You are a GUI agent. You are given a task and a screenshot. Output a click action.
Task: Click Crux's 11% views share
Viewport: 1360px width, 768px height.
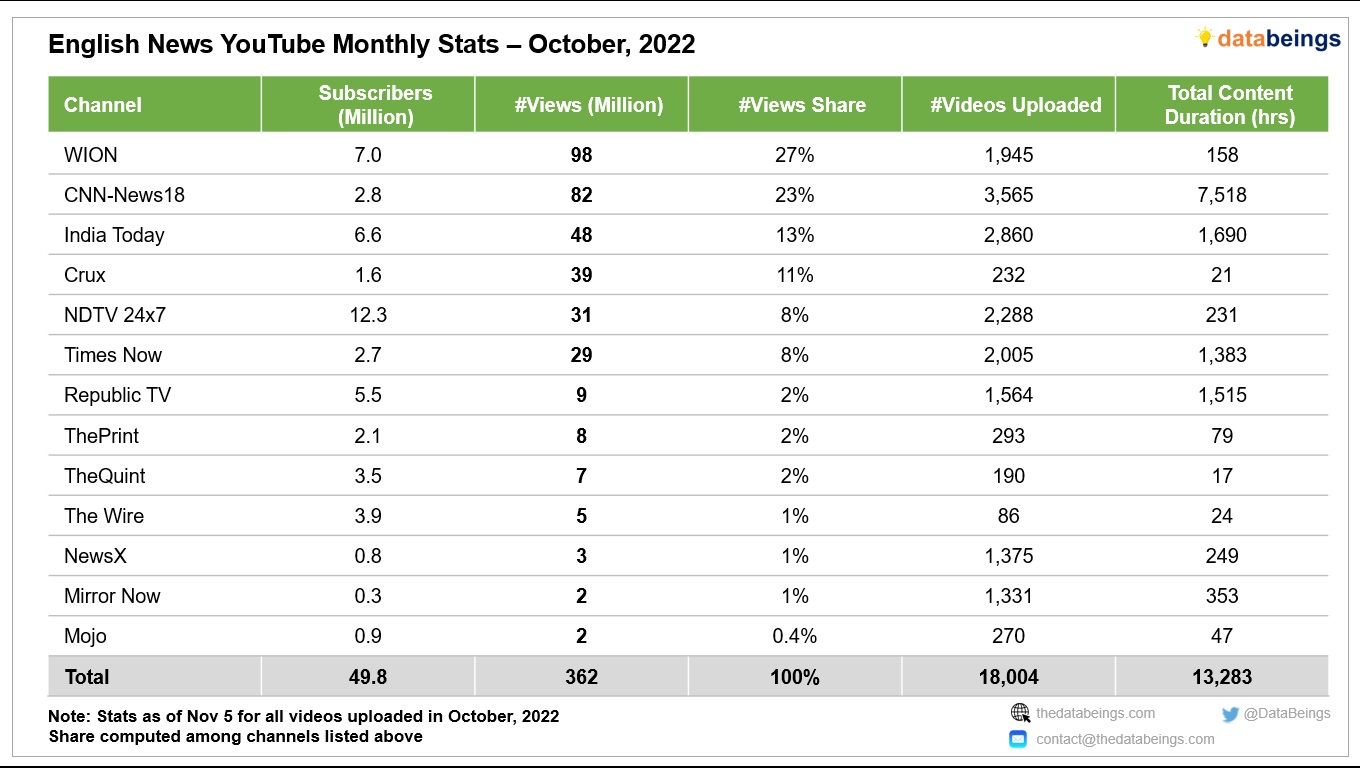point(795,275)
